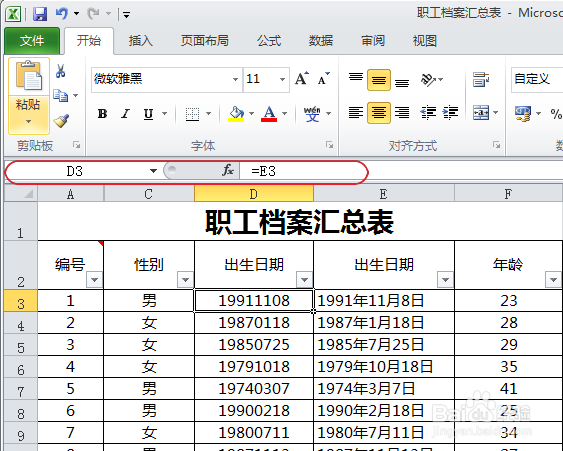
Task: Decrease font size with small A icon
Action: 323,78
